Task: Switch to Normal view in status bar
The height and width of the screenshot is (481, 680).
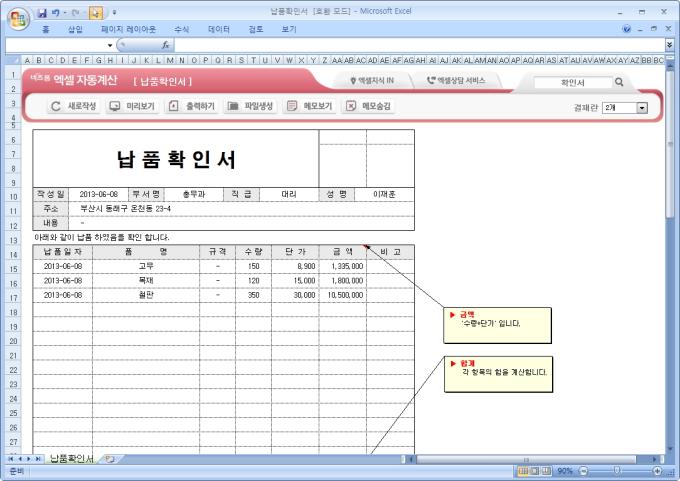Action: click(x=523, y=471)
